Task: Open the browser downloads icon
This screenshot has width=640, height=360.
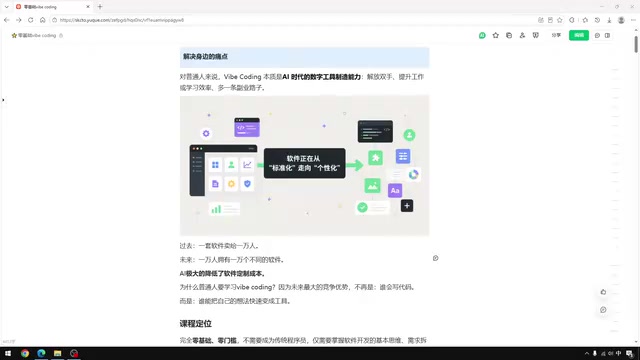Action: tap(609, 20)
